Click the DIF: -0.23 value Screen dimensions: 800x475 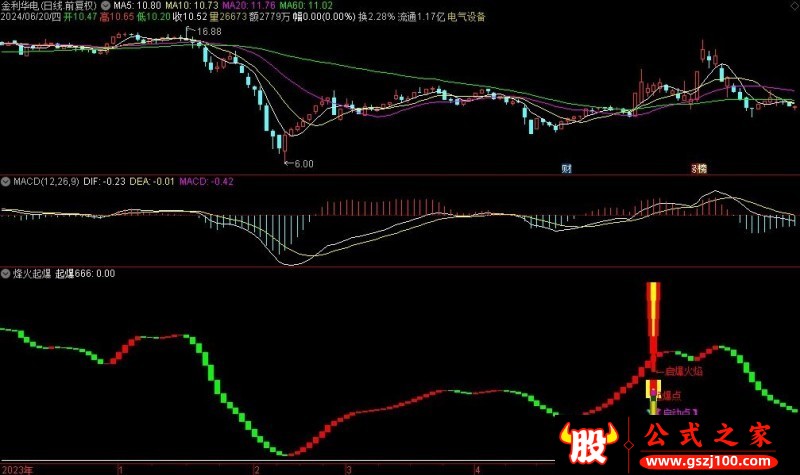104,181
